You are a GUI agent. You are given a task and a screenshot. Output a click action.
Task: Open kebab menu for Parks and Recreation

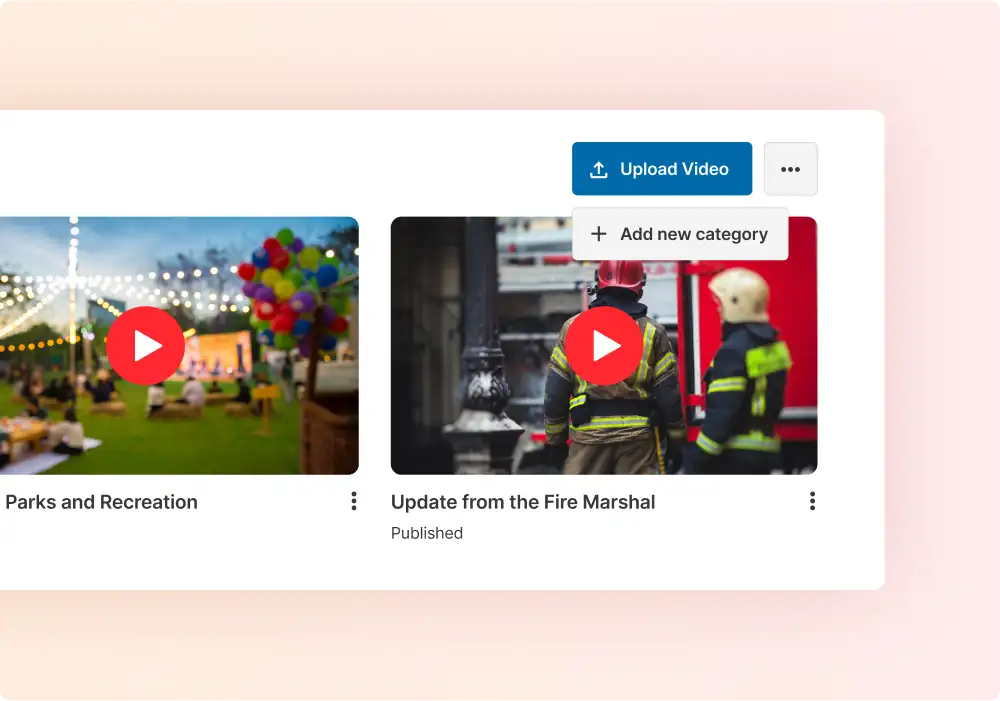coord(353,501)
